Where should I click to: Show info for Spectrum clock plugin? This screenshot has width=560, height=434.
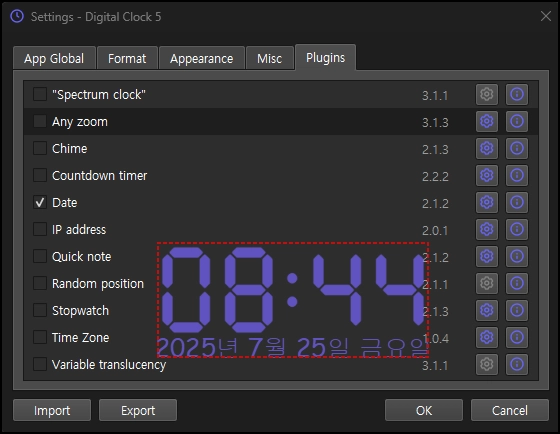(x=517, y=94)
